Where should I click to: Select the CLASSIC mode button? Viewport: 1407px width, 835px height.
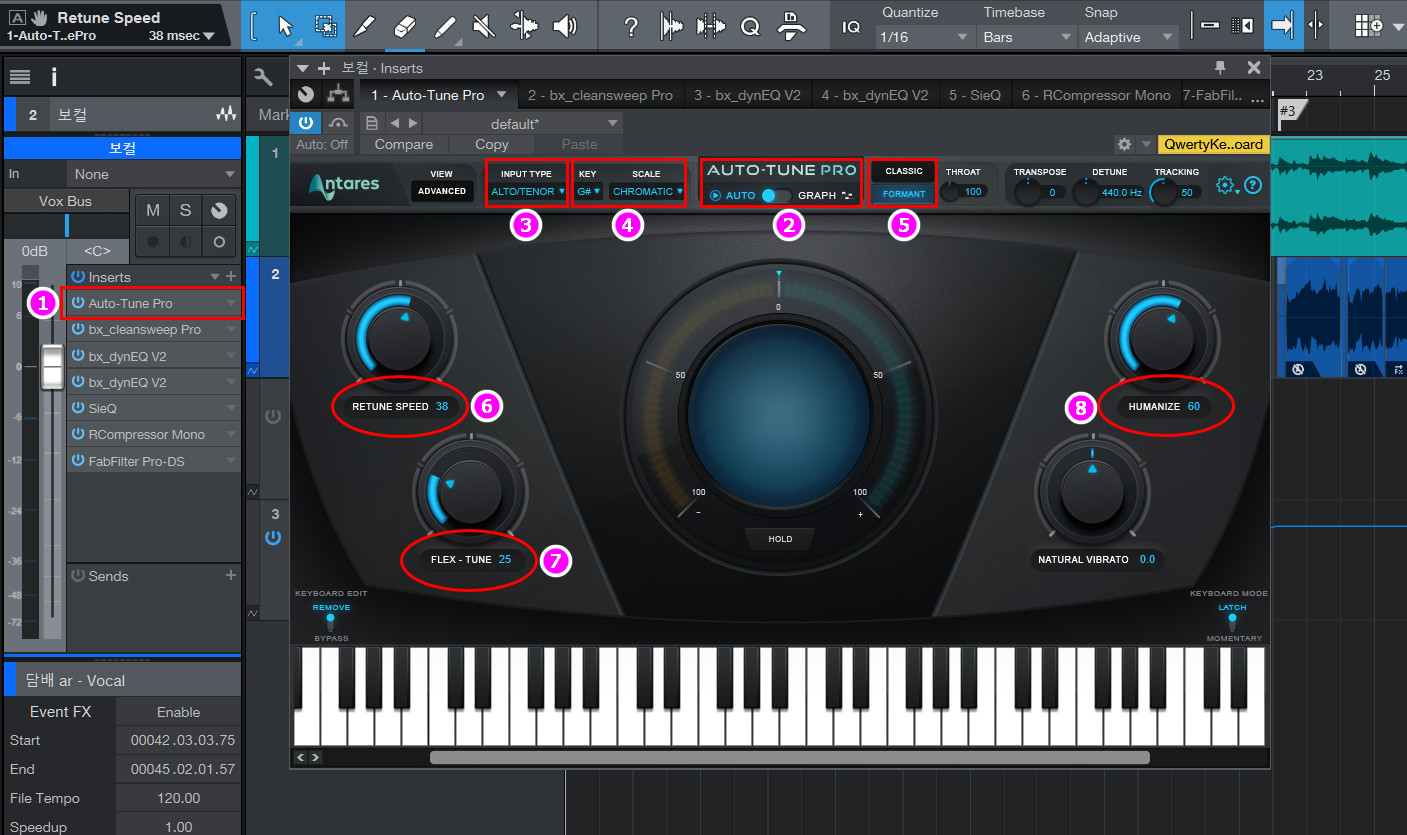coord(904,172)
